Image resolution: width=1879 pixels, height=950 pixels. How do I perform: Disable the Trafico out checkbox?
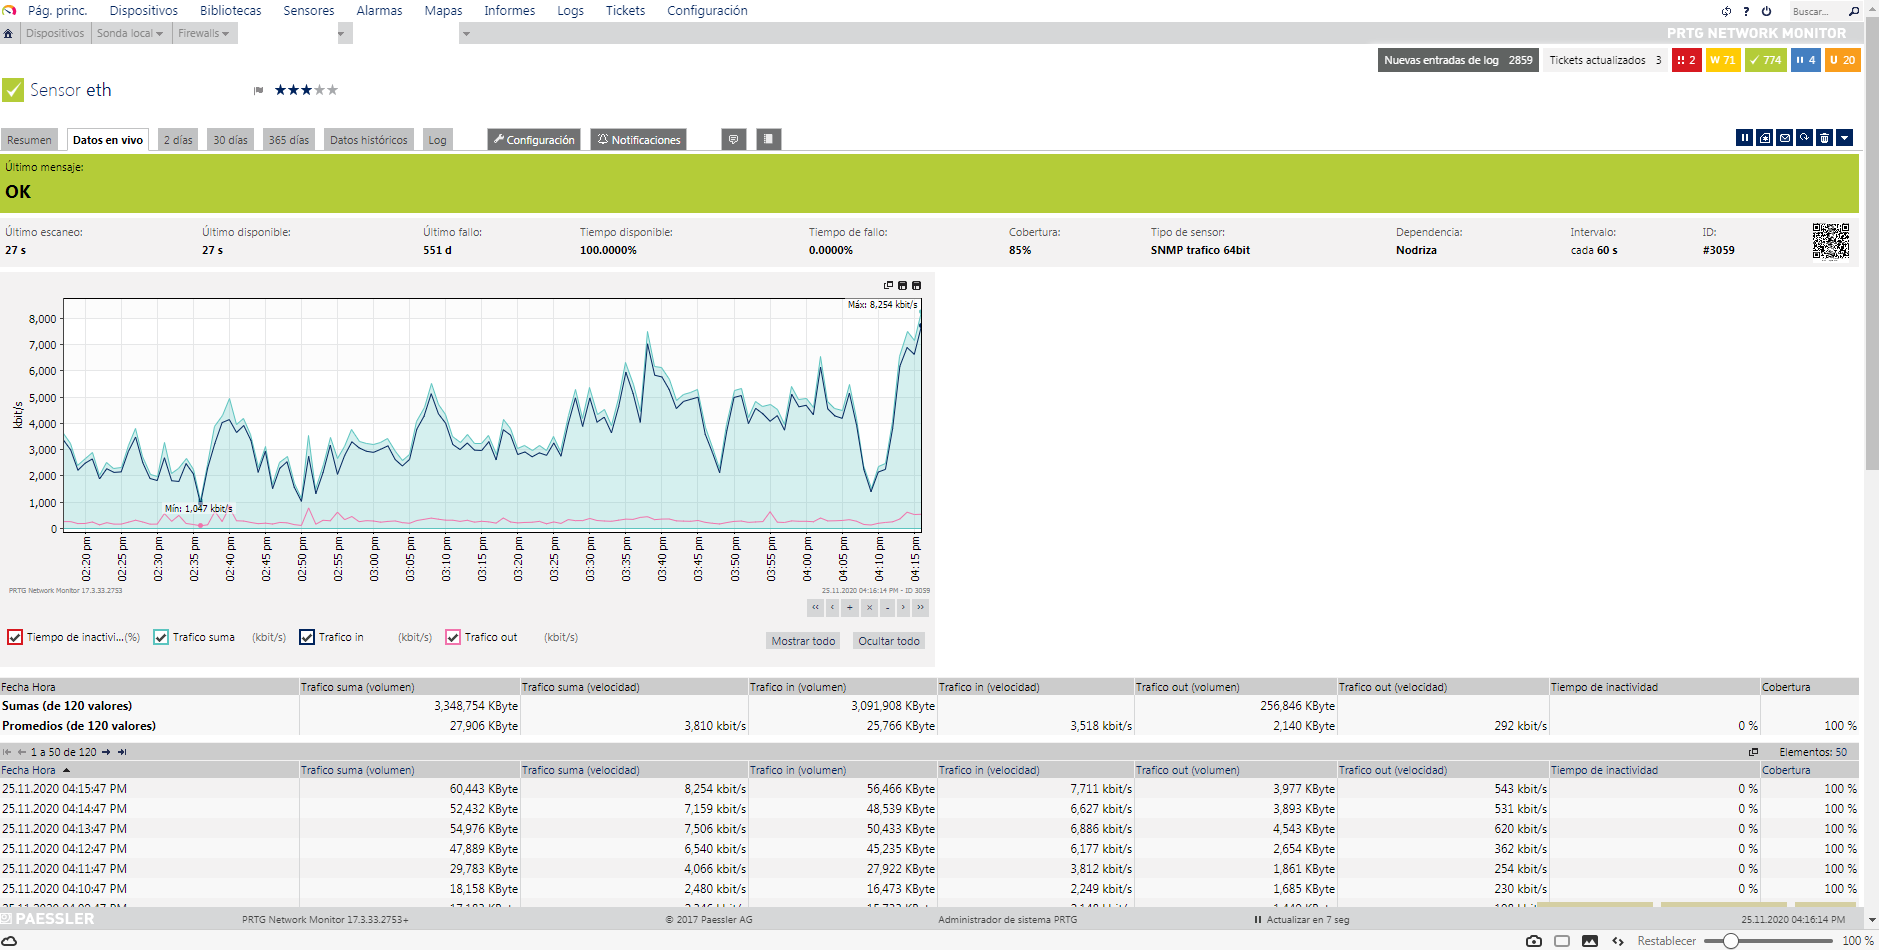point(453,637)
